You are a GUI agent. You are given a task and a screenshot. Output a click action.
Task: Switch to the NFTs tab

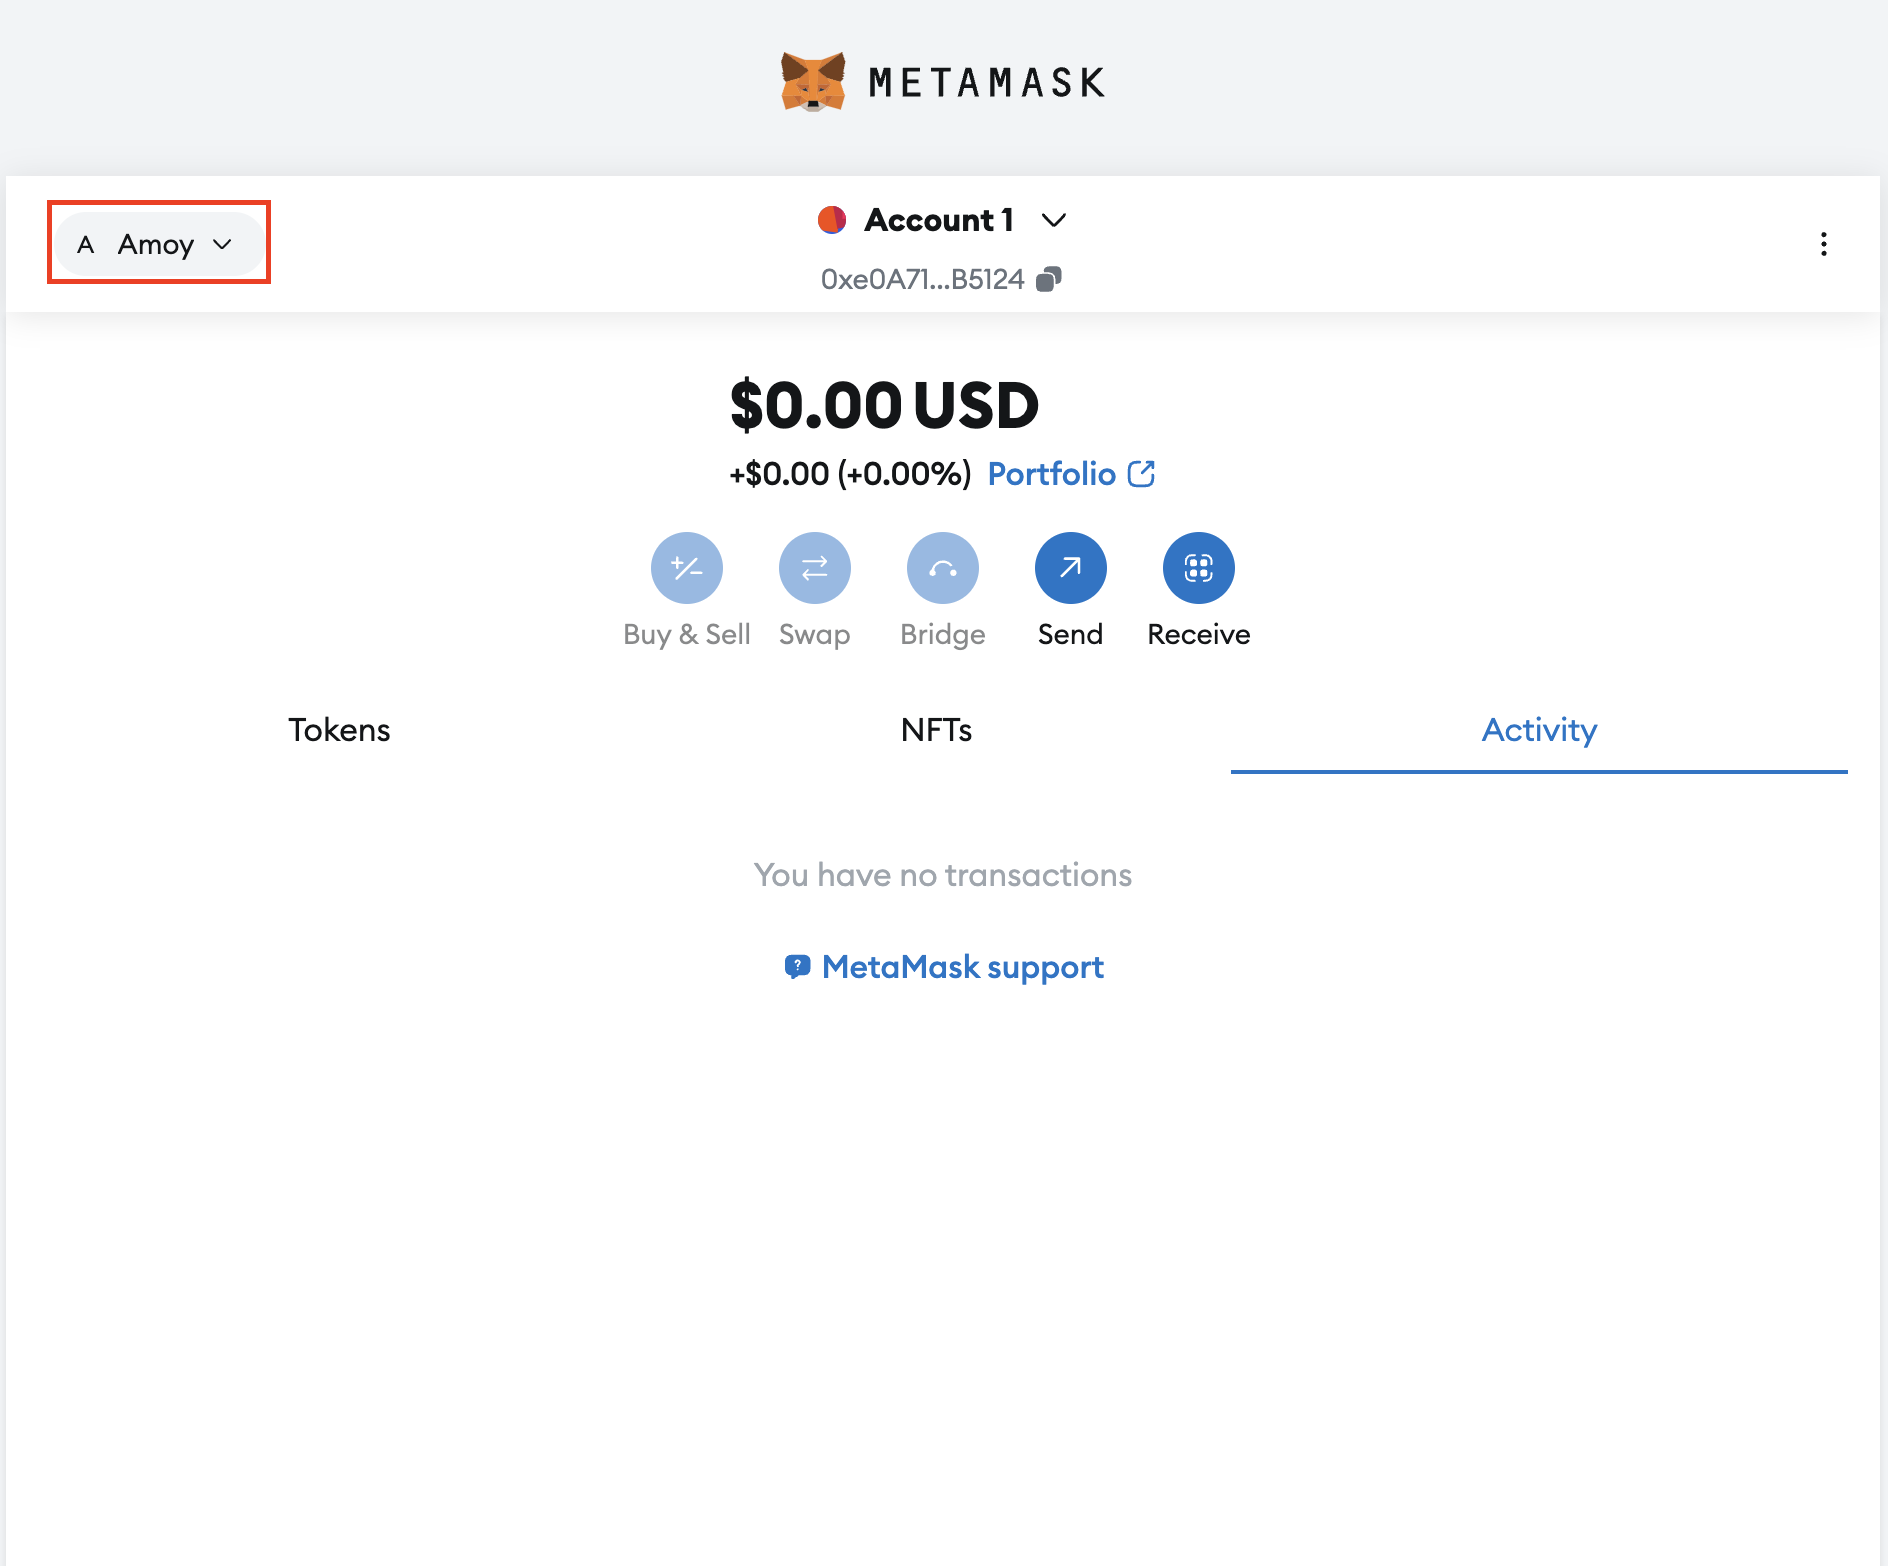click(x=936, y=730)
